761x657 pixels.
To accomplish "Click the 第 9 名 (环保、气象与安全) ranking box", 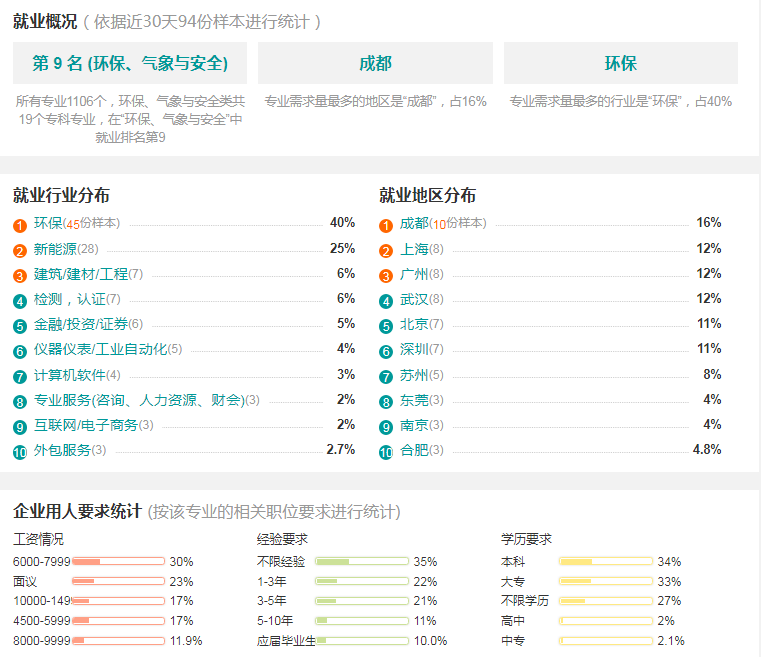I will point(130,63).
